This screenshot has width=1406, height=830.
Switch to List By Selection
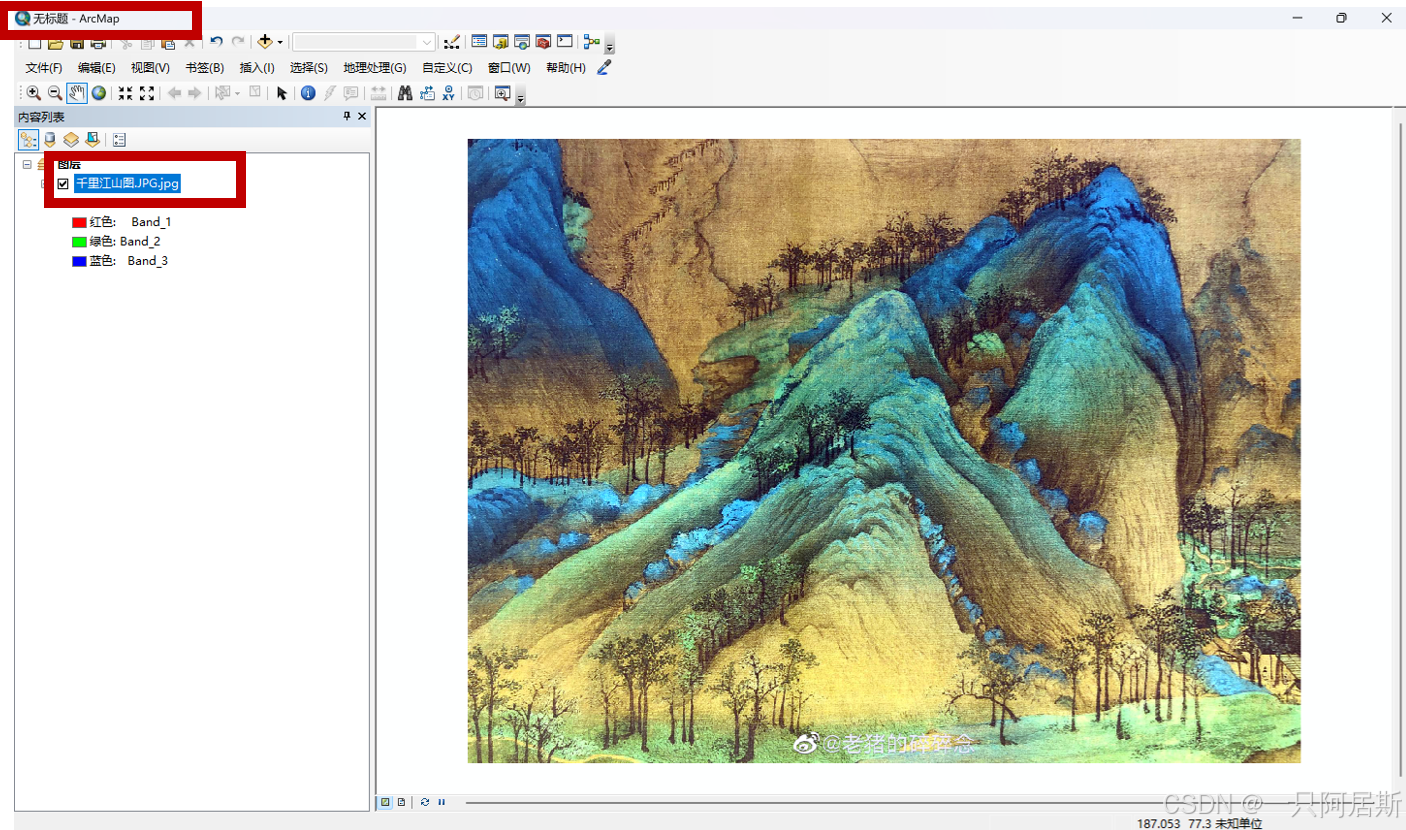(92, 140)
